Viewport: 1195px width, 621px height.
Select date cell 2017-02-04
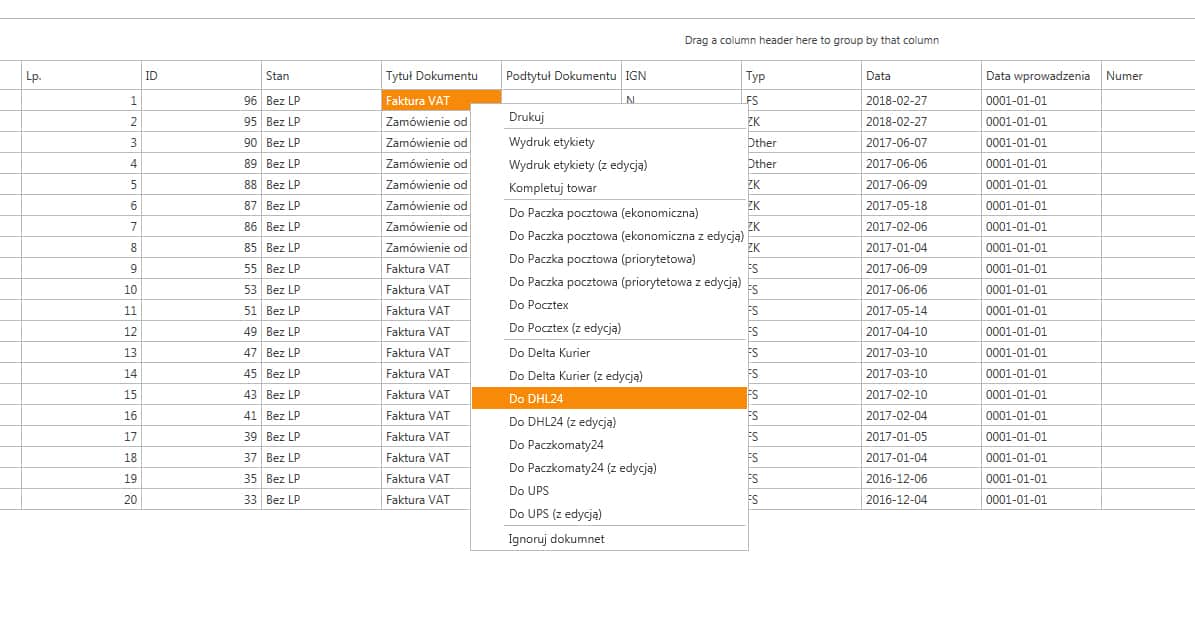pyautogui.click(x=921, y=415)
